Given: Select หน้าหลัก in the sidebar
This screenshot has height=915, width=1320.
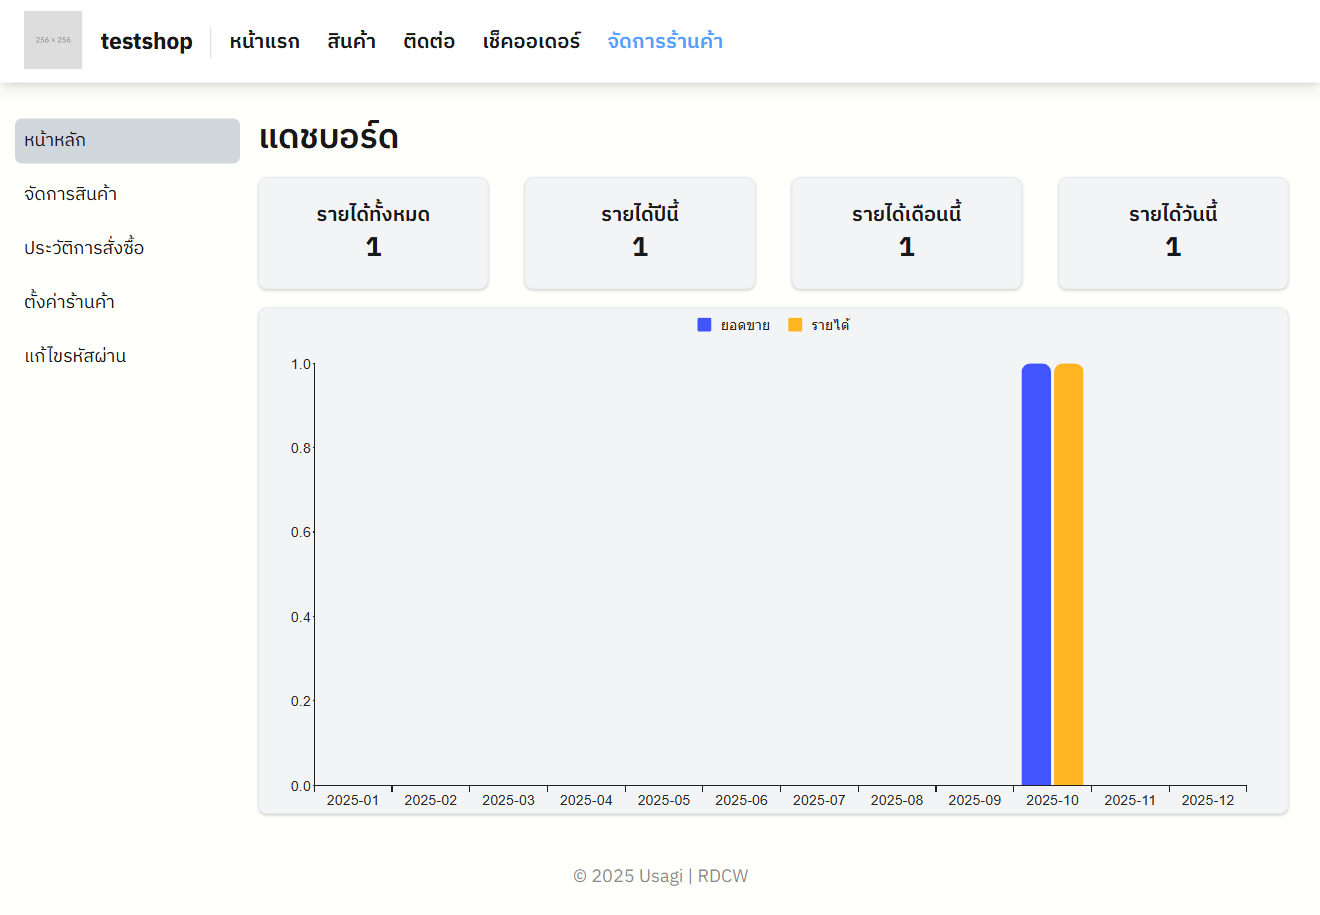Looking at the screenshot, I should (127, 141).
